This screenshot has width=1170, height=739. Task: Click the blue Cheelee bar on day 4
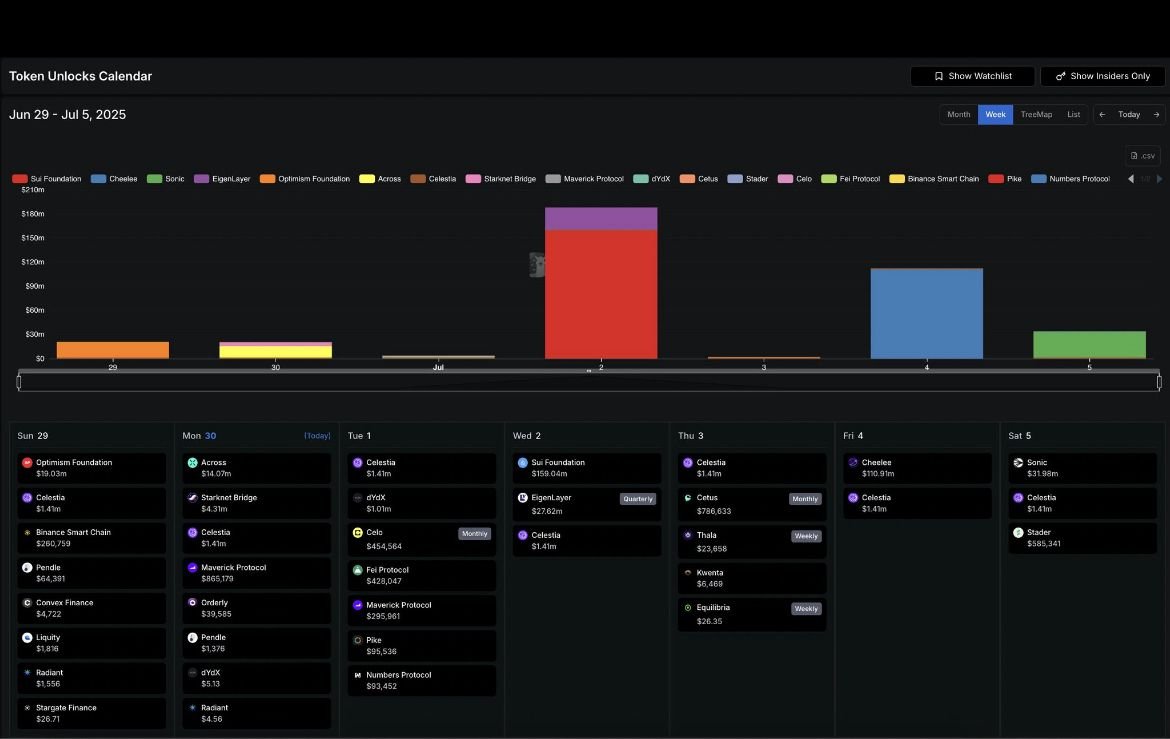click(x=926, y=314)
